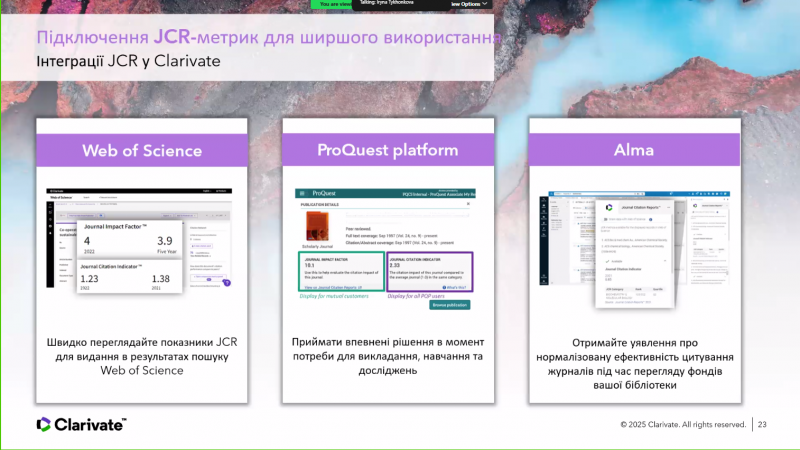Click the ProQuest logo in the teal header
800x450 pixels.
coord(324,193)
